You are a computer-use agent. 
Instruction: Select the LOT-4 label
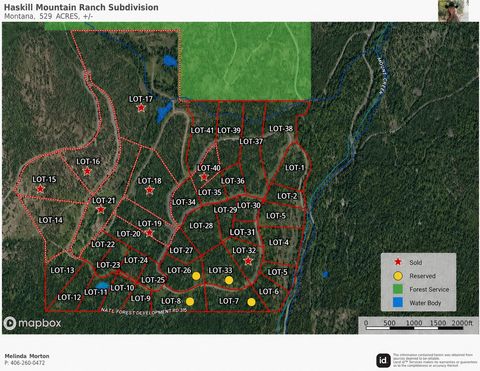pyautogui.click(x=279, y=242)
